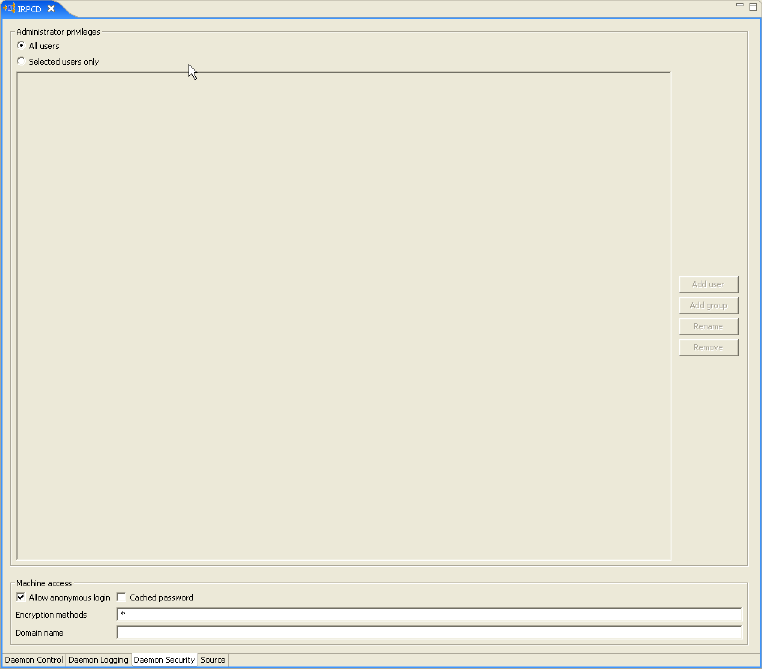The height and width of the screenshot is (669, 762).
Task: Select the Daemon Security tab
Action: tap(164, 660)
